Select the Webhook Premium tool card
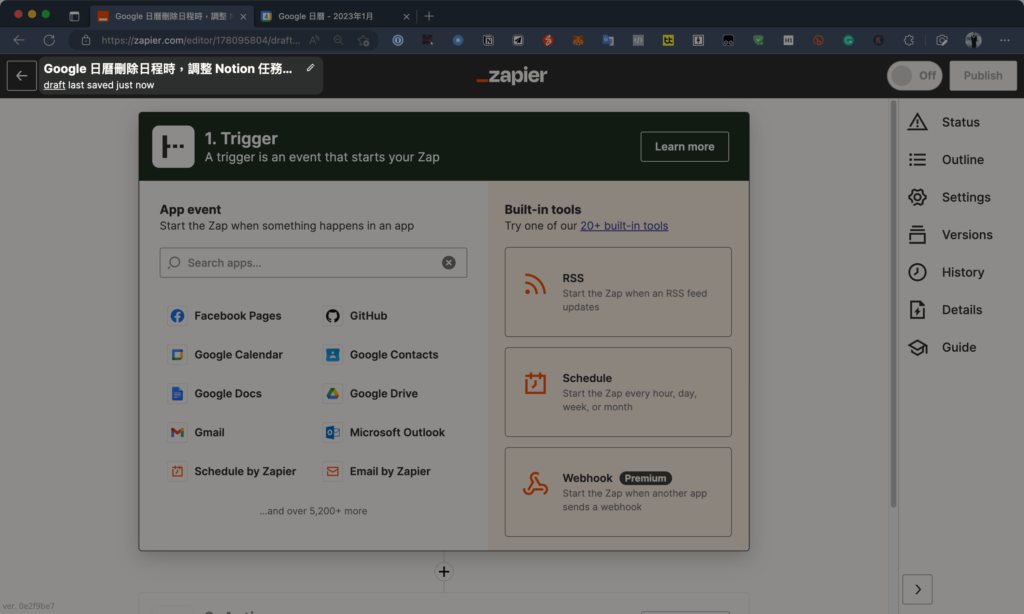The width and height of the screenshot is (1024, 614). [618, 492]
